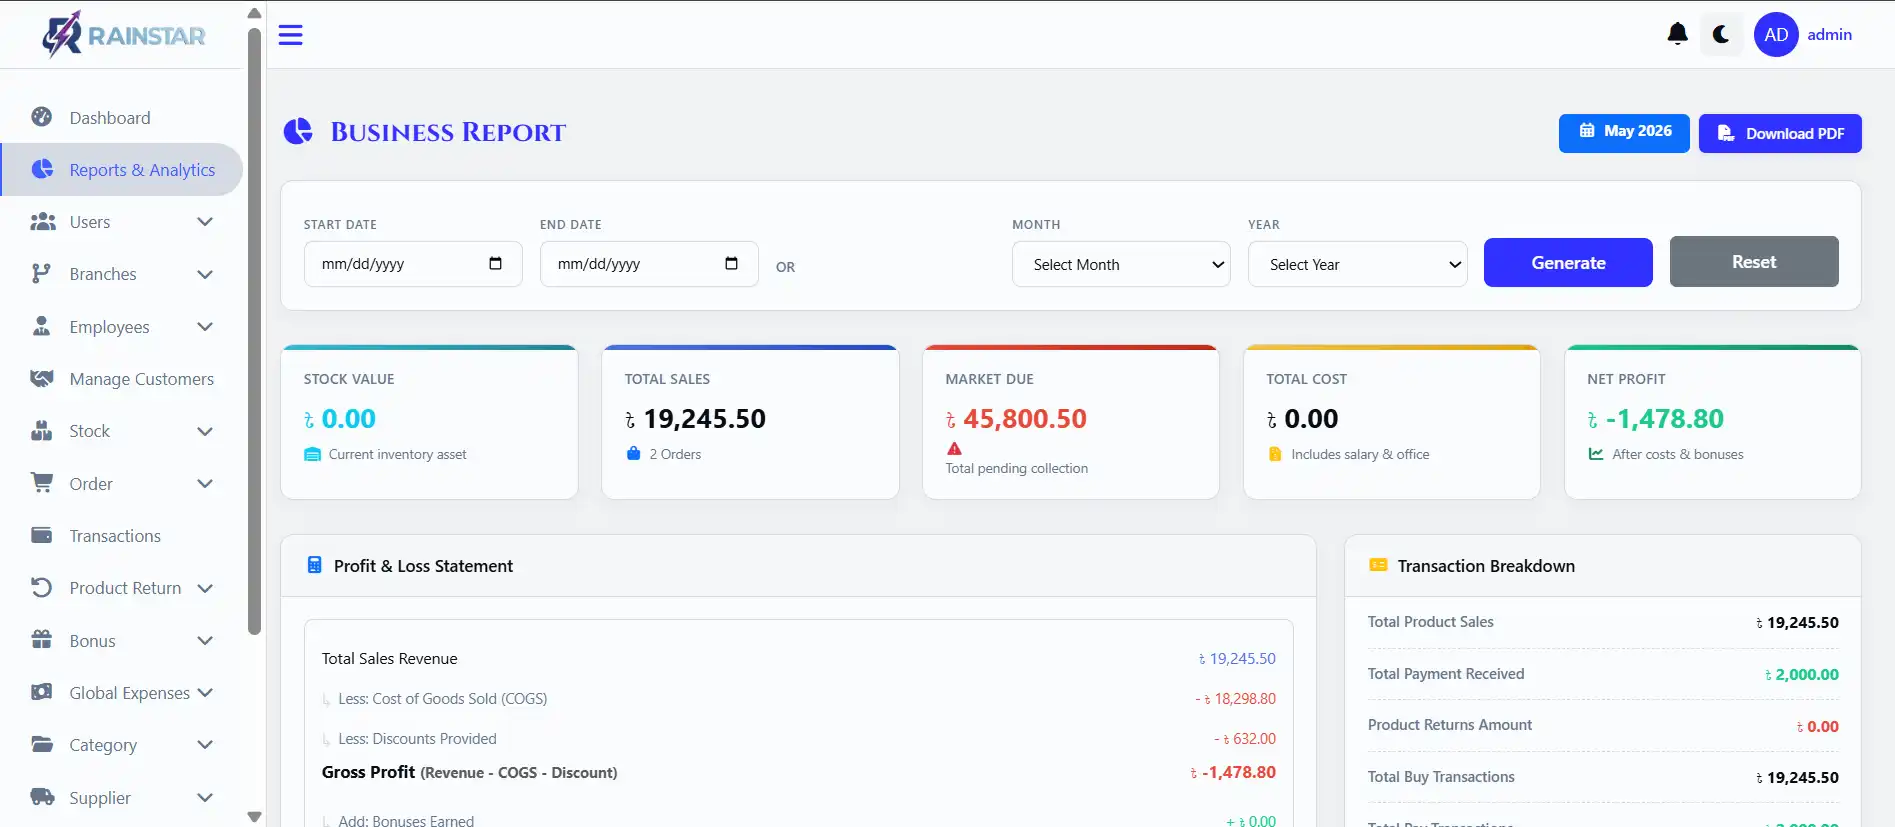Screen dimensions: 1895x827
Task: Click the Branches fork icon
Action: pos(41,274)
